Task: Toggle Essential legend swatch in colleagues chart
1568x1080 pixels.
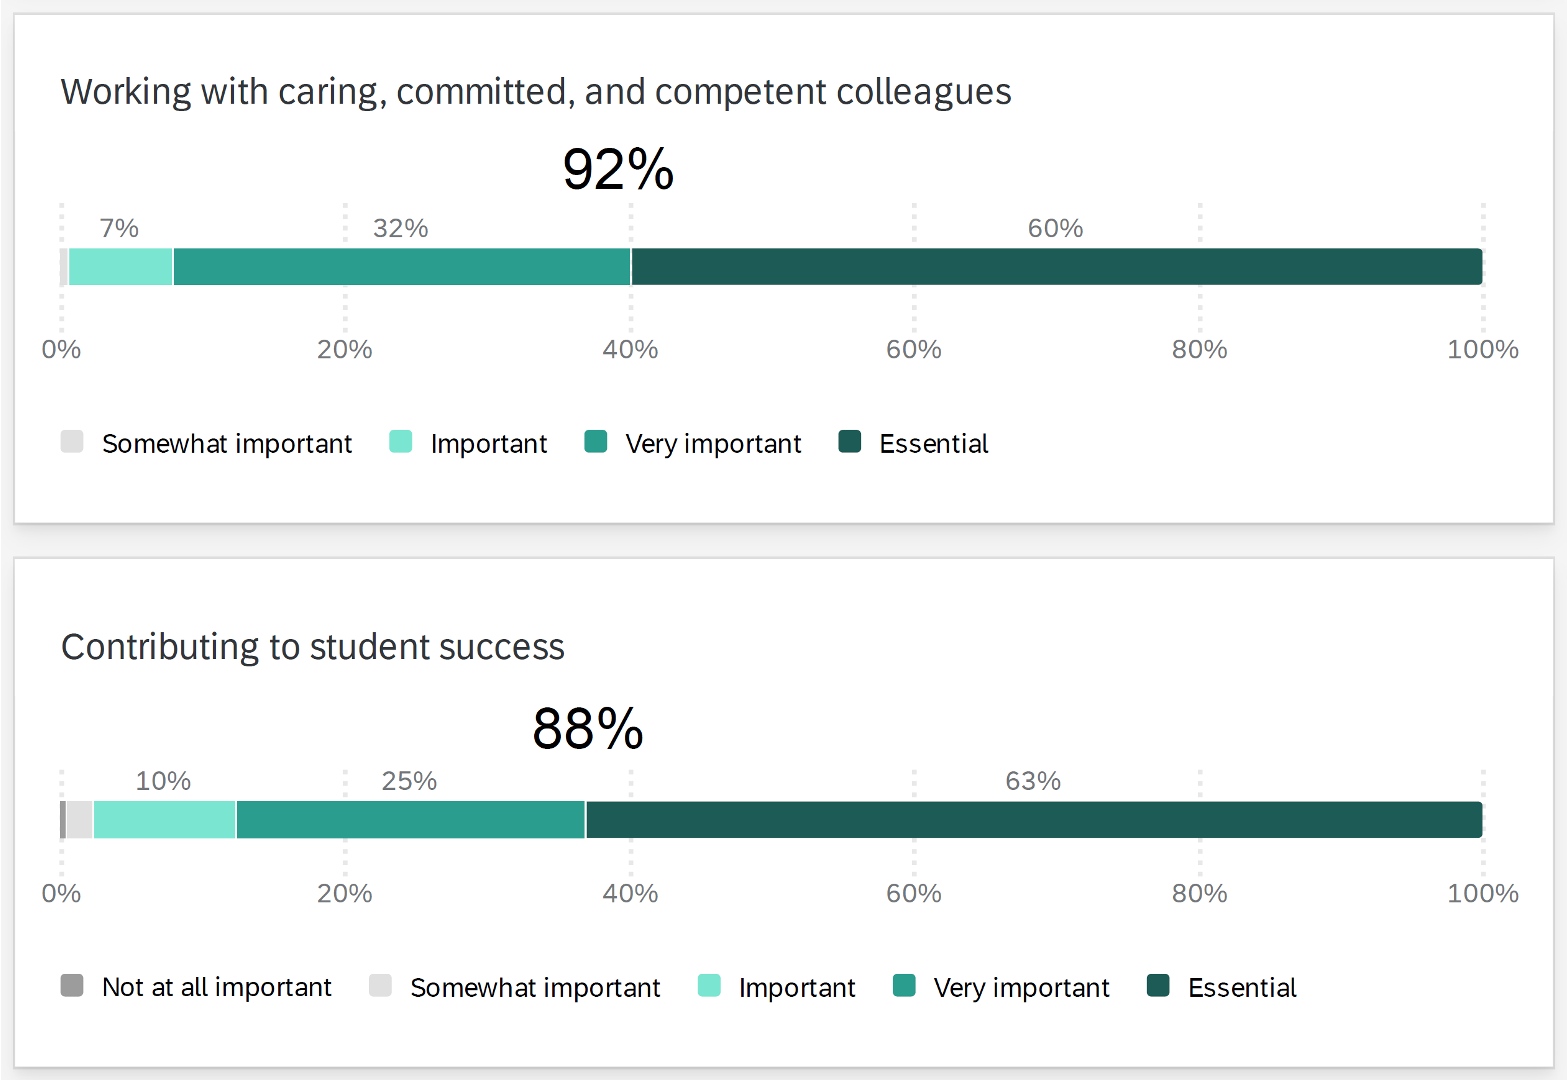Action: [850, 442]
